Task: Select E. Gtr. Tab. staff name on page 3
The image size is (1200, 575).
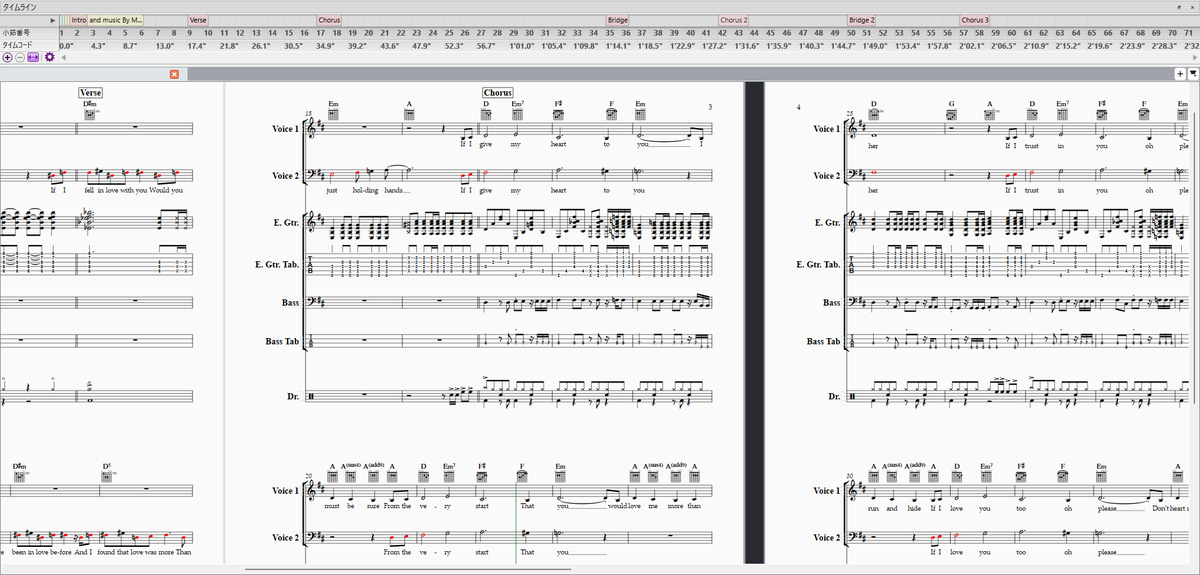Action: click(x=276, y=265)
